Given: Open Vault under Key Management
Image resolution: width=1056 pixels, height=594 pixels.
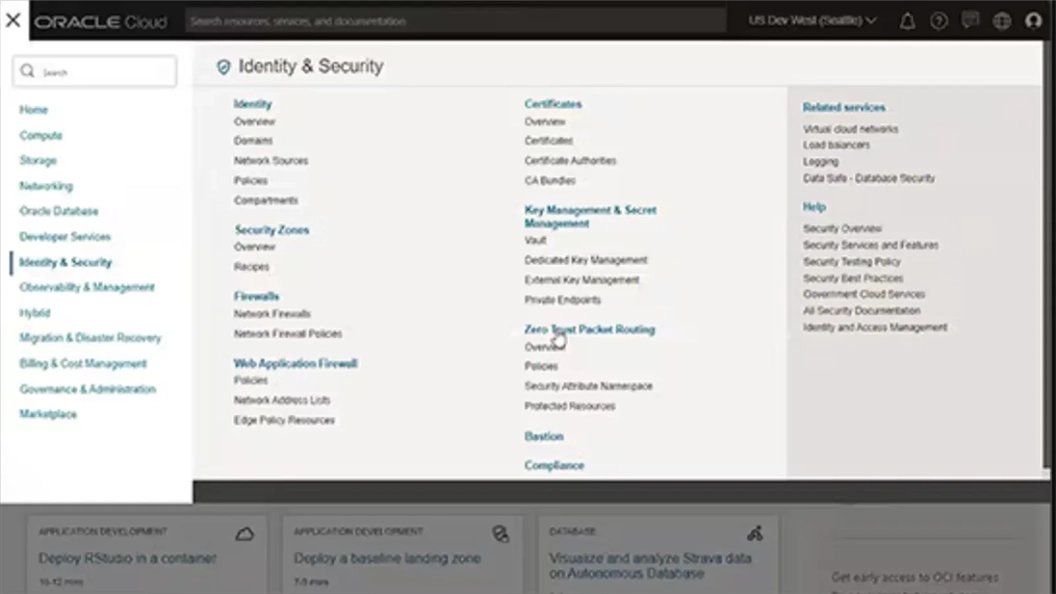Looking at the screenshot, I should (x=535, y=240).
